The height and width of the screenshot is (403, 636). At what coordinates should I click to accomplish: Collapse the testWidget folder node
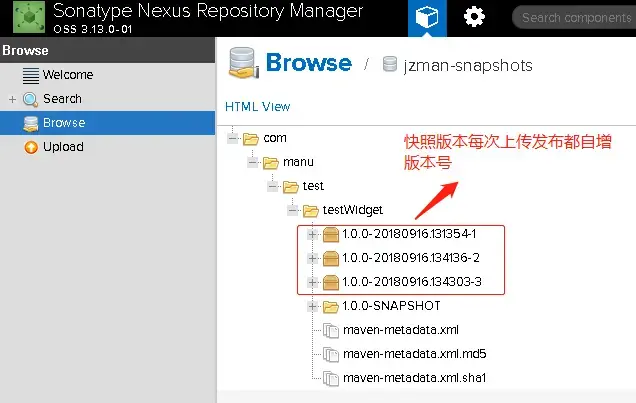coord(293,210)
